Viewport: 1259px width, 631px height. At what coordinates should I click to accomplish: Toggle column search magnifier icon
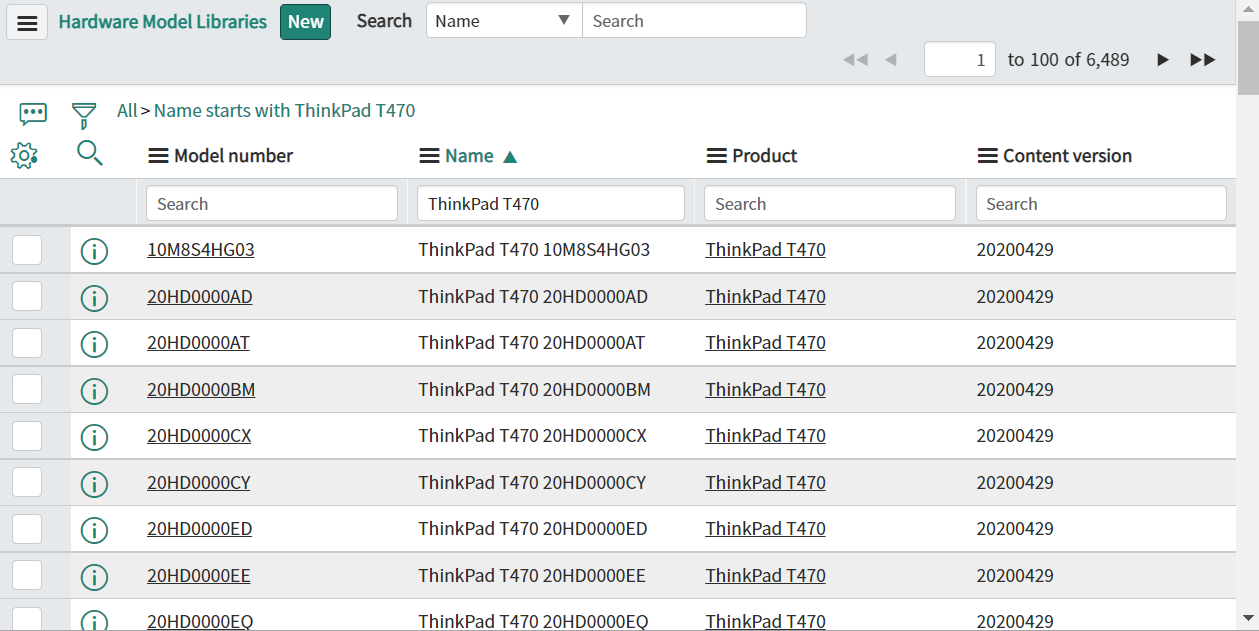pos(90,153)
